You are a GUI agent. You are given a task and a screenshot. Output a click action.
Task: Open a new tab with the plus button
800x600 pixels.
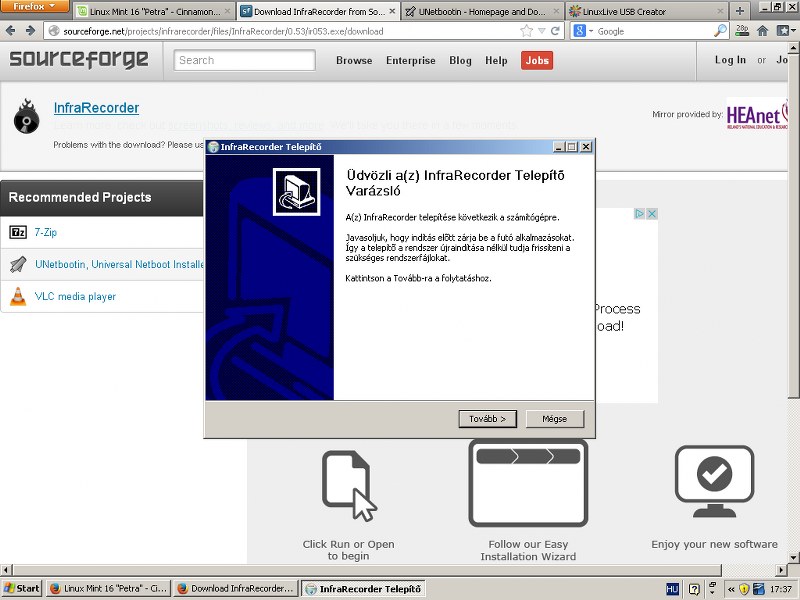(740, 11)
